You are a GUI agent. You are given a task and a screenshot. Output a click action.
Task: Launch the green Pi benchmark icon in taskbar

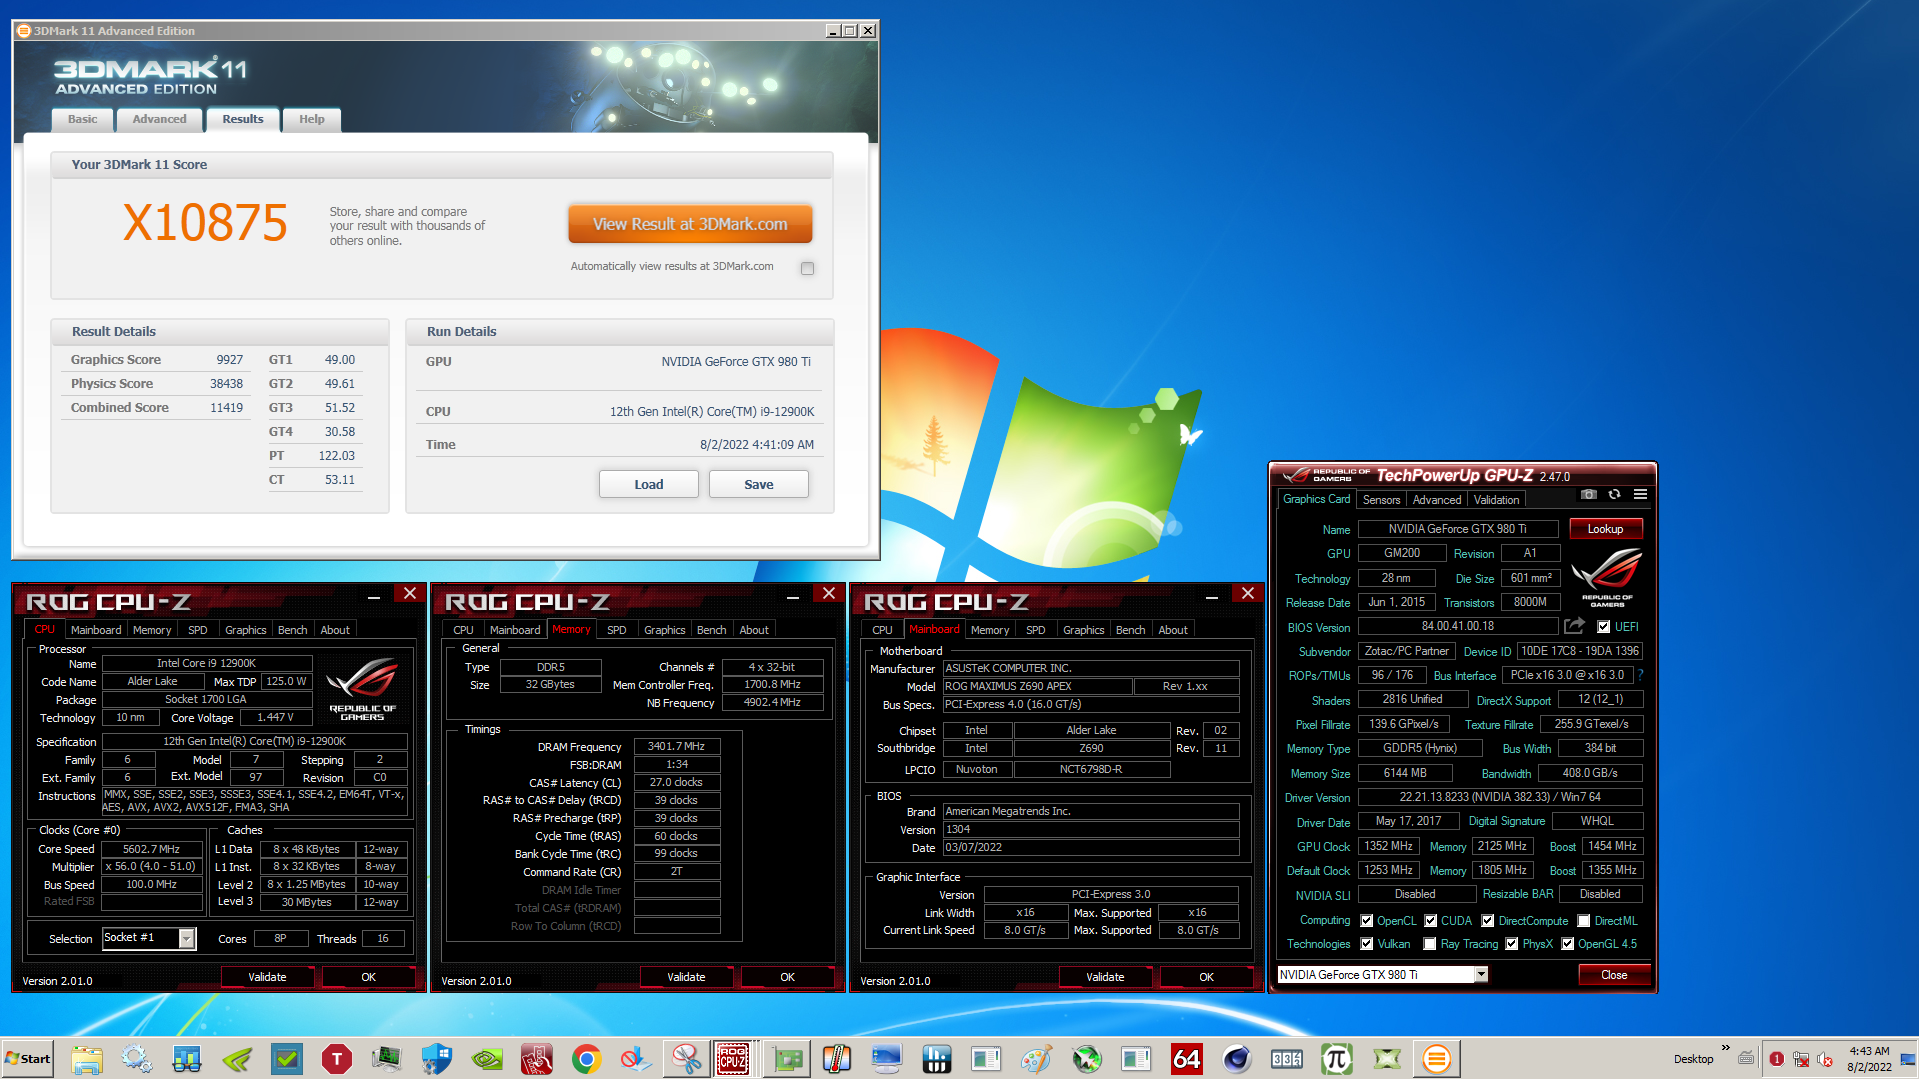(1337, 1058)
